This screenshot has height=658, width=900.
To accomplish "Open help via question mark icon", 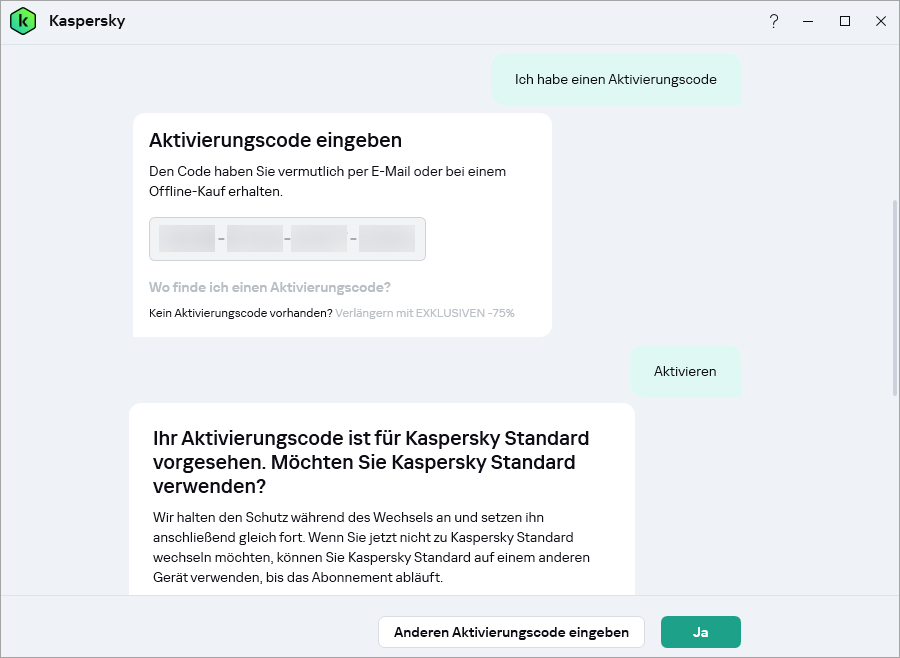I will (774, 21).
